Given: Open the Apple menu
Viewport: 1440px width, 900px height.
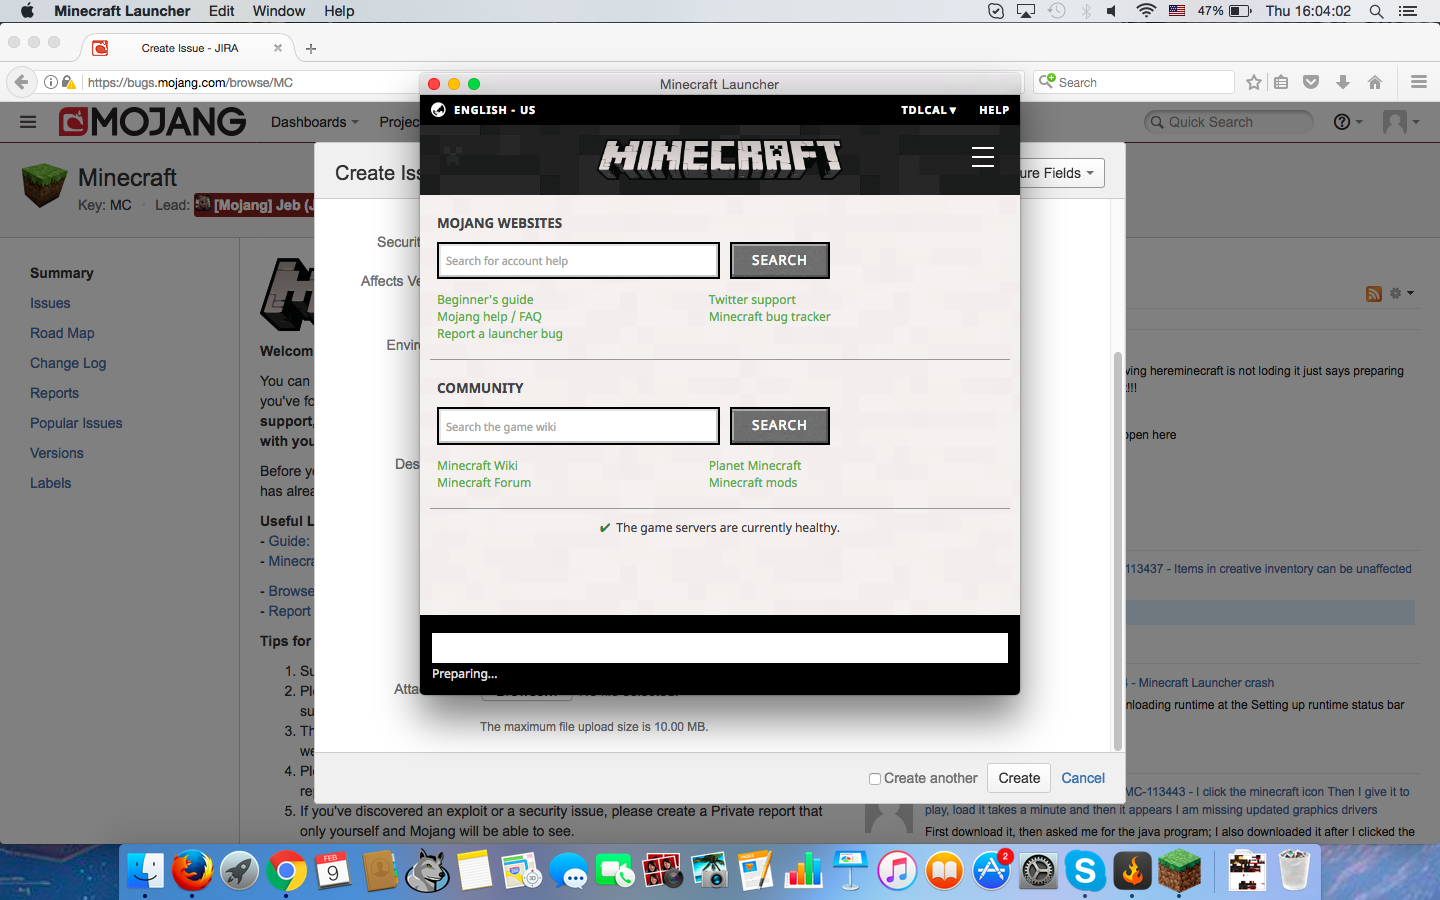Looking at the screenshot, I should pos(27,11).
